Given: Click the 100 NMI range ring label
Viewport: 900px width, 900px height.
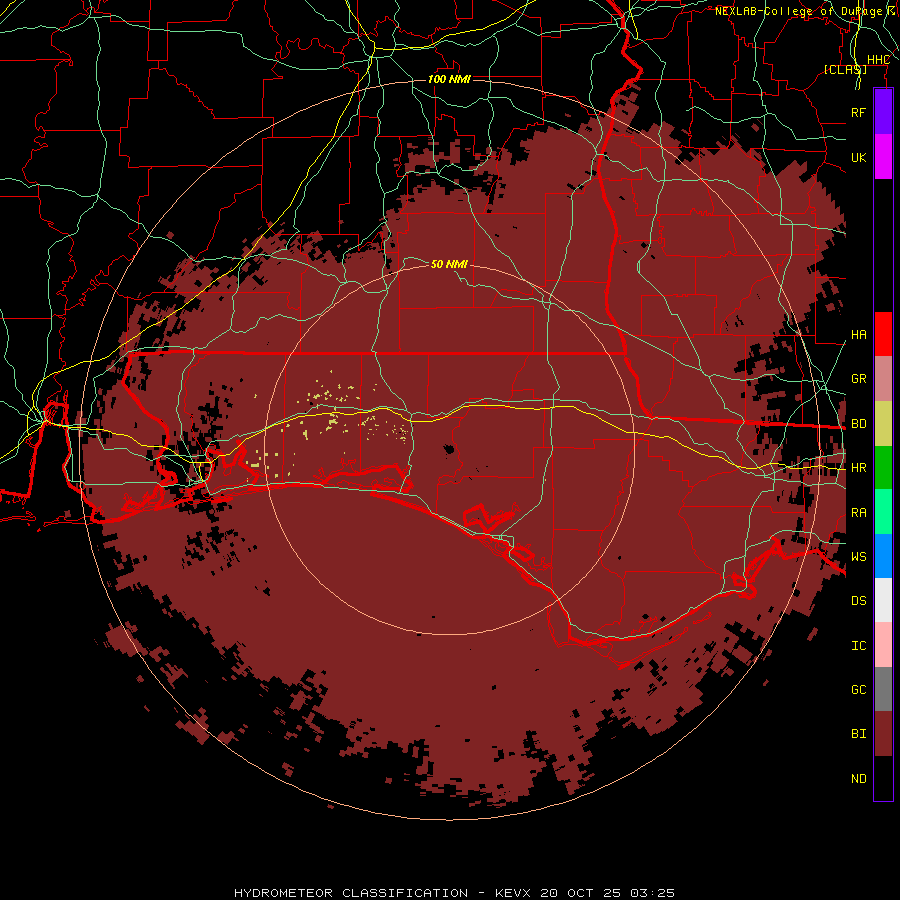Looking at the screenshot, I should (449, 79).
